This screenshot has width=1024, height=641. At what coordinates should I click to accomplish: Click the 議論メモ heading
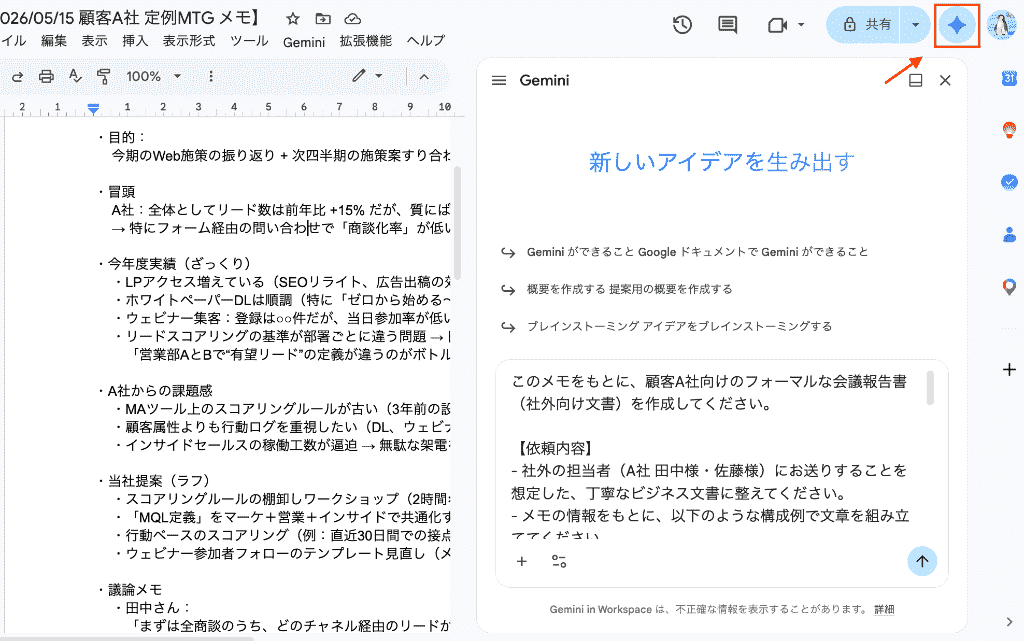(x=135, y=590)
